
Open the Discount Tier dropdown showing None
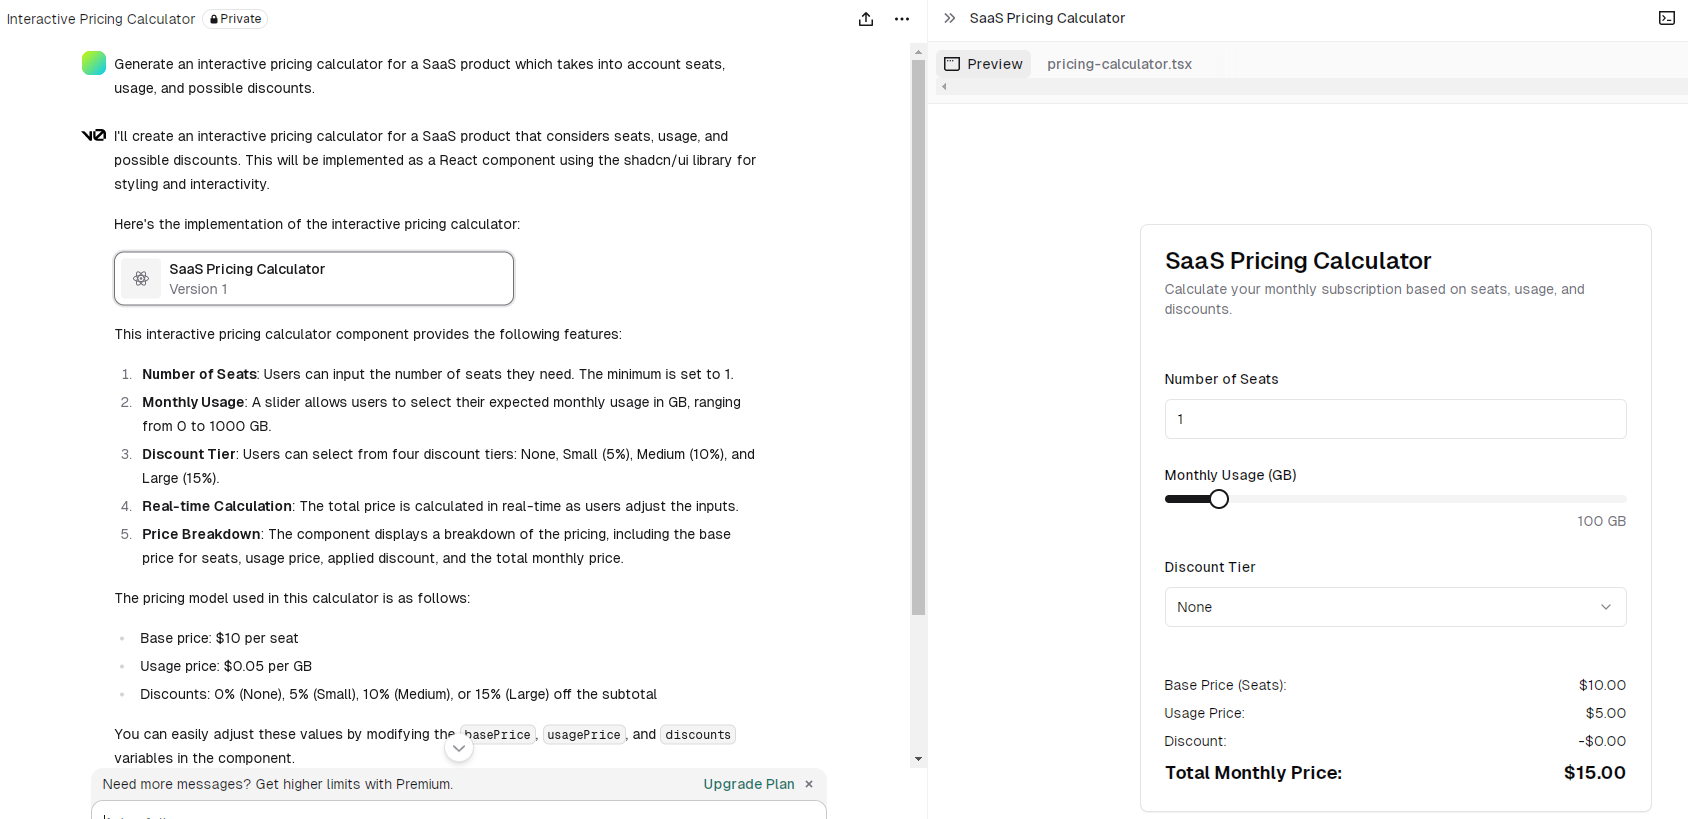(x=1395, y=607)
